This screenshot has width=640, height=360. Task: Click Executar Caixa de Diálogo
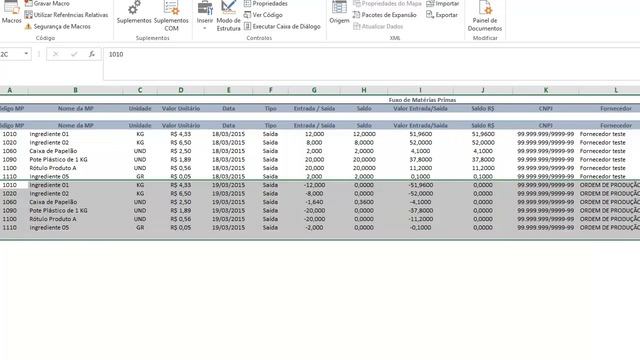click(x=282, y=27)
